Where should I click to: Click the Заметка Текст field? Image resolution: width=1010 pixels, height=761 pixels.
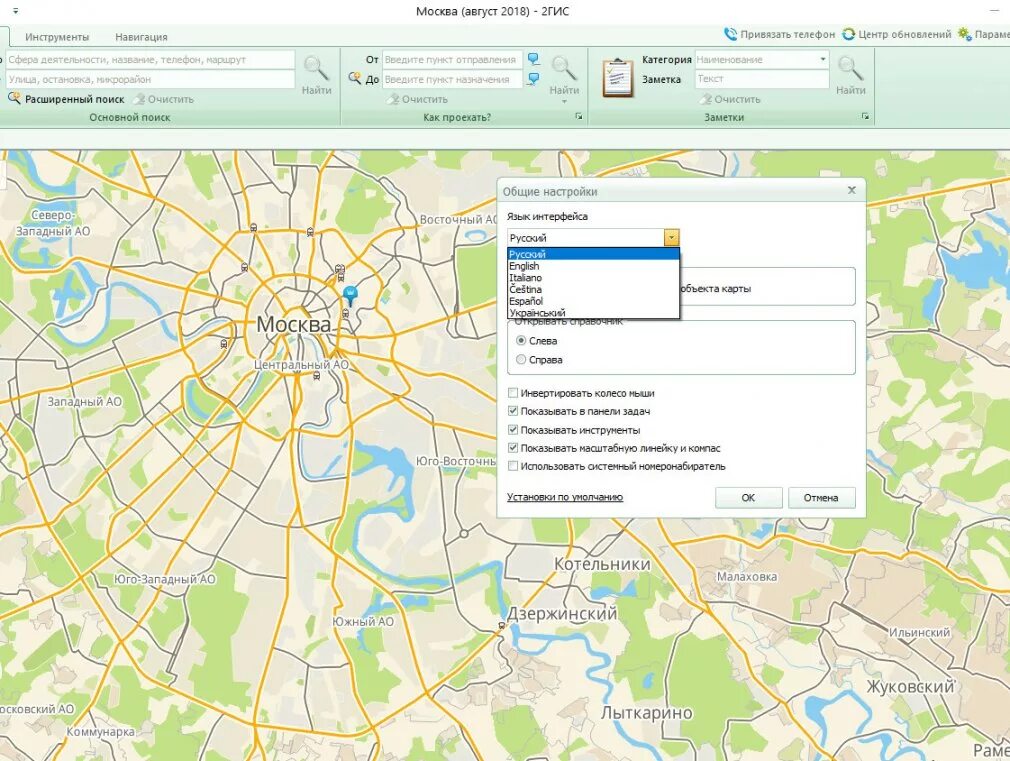click(762, 79)
